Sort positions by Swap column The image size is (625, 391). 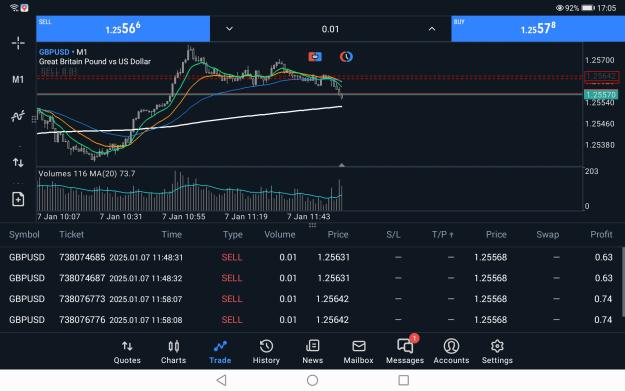tap(548, 234)
